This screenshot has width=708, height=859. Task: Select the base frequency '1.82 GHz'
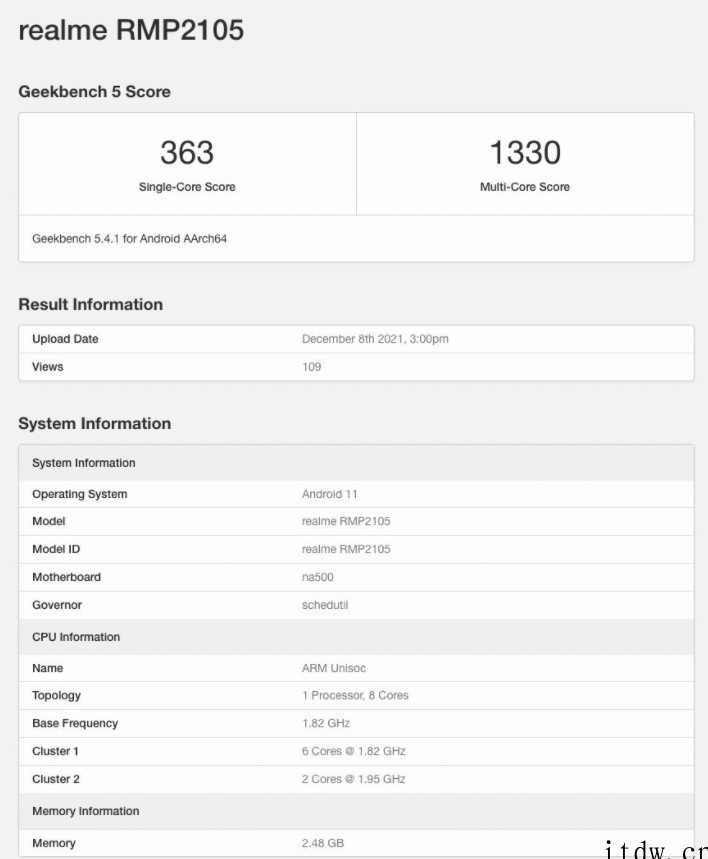(326, 724)
